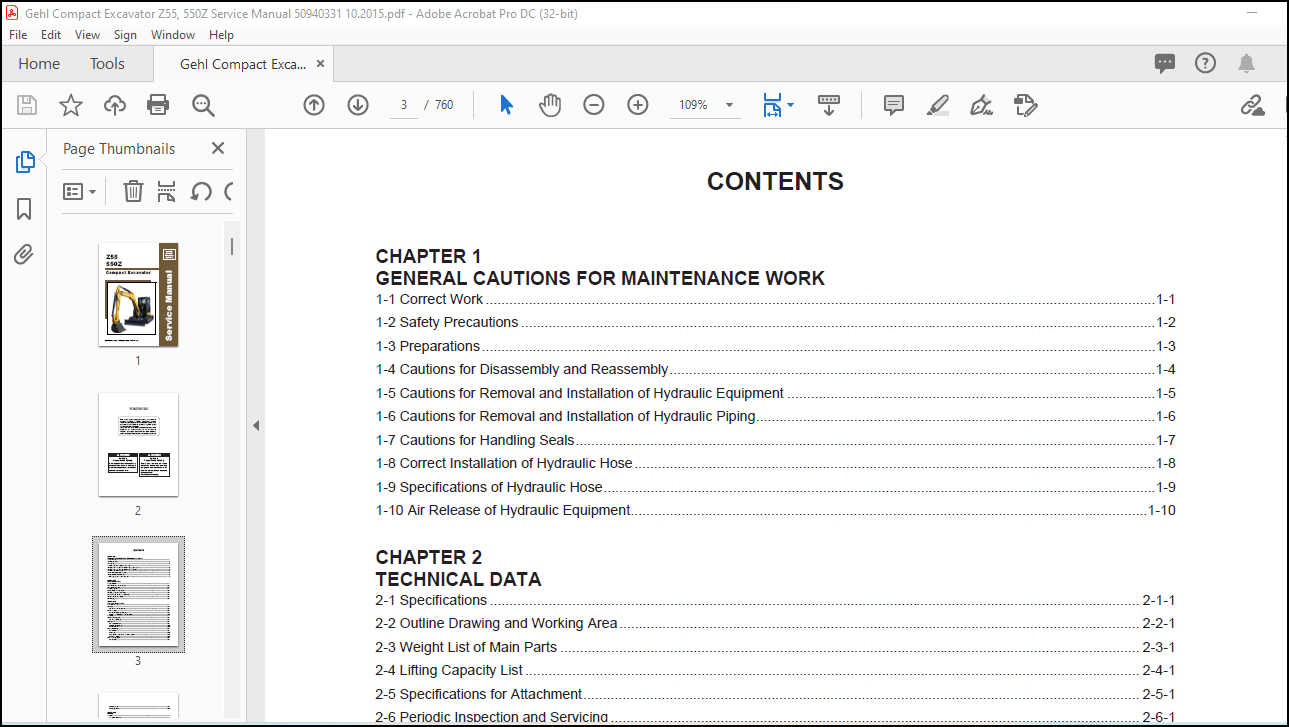Viewport: 1289px width, 727px height.
Task: Open the Edit menu
Action: (51, 34)
